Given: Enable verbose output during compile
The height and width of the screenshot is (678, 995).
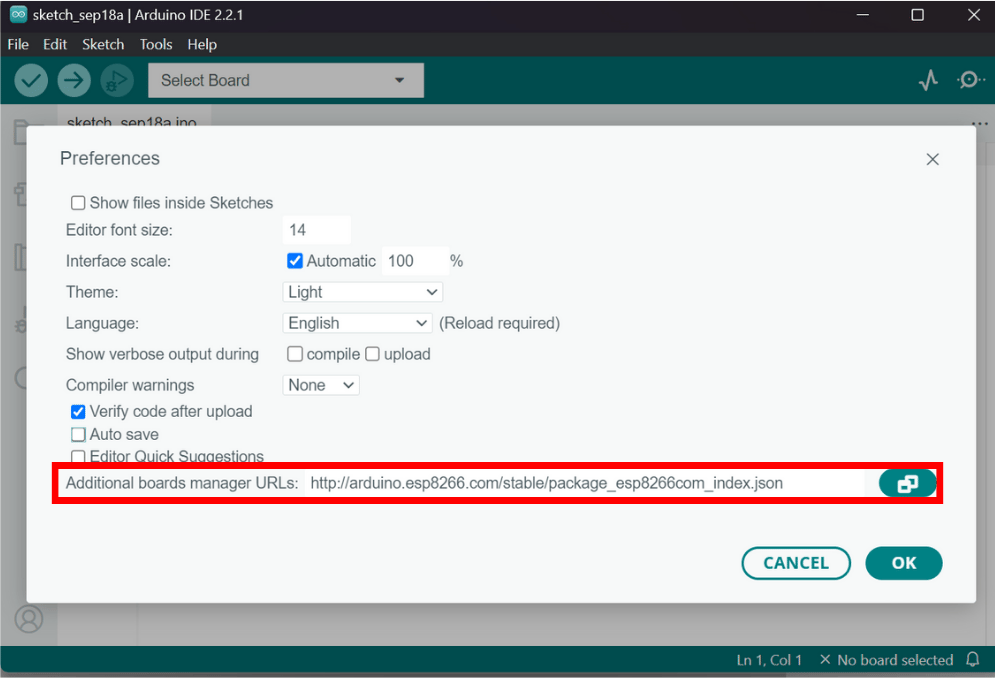Looking at the screenshot, I should (294, 354).
